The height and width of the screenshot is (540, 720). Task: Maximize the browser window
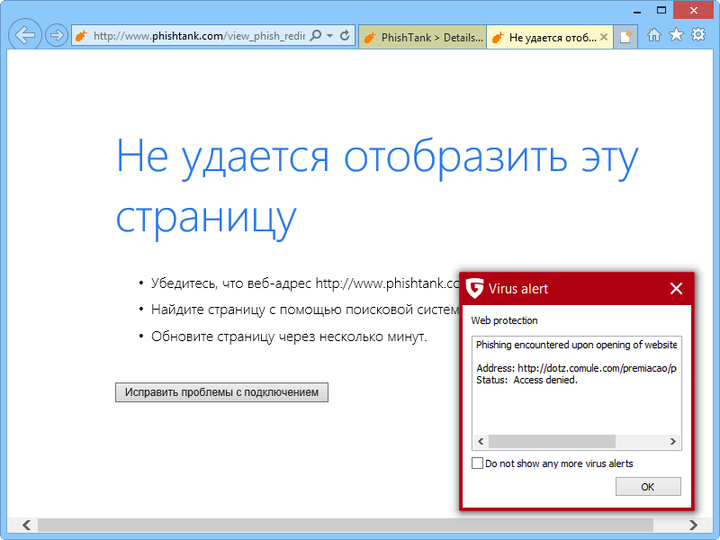(661, 10)
